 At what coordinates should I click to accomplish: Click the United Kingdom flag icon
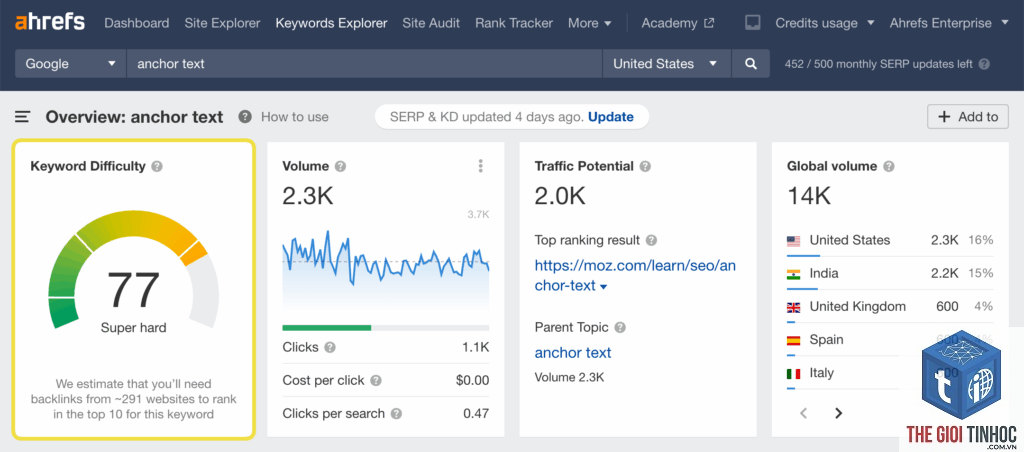point(793,307)
